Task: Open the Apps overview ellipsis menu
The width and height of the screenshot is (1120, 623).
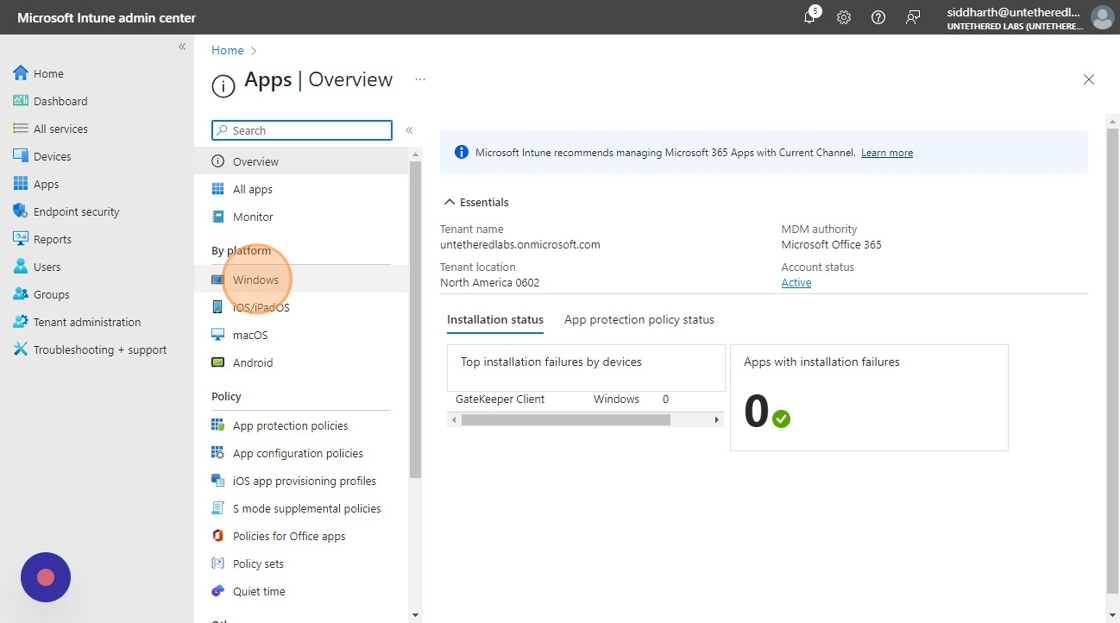Action: point(420,80)
